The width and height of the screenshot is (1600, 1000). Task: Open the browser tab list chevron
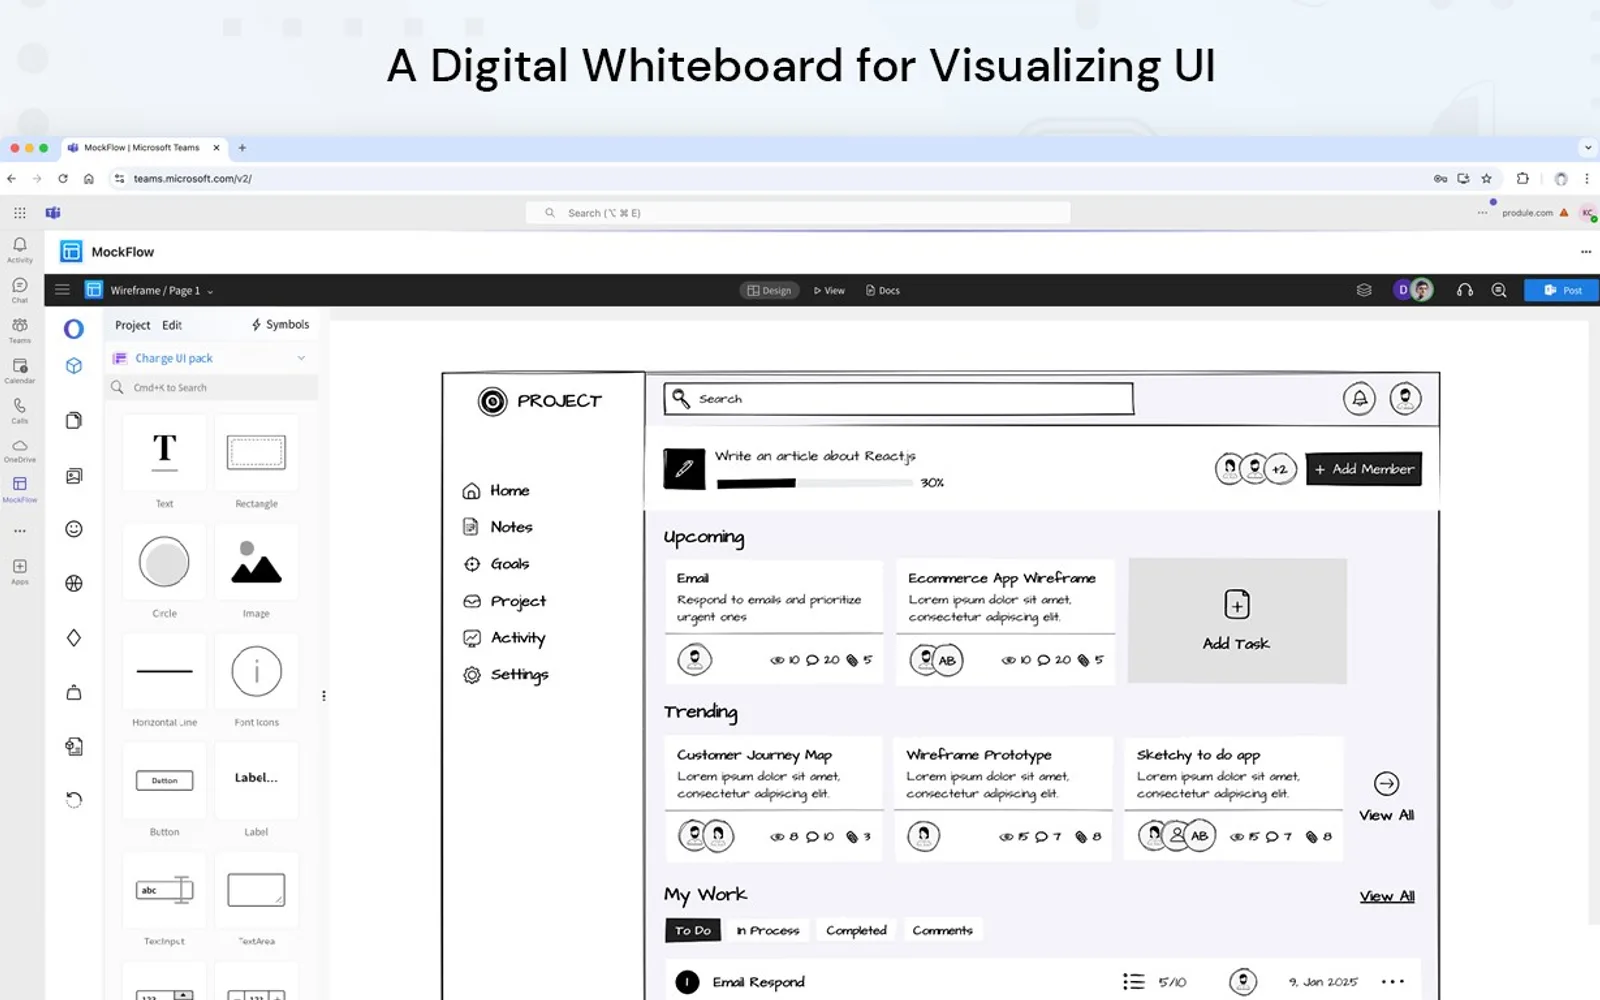coord(1588,148)
